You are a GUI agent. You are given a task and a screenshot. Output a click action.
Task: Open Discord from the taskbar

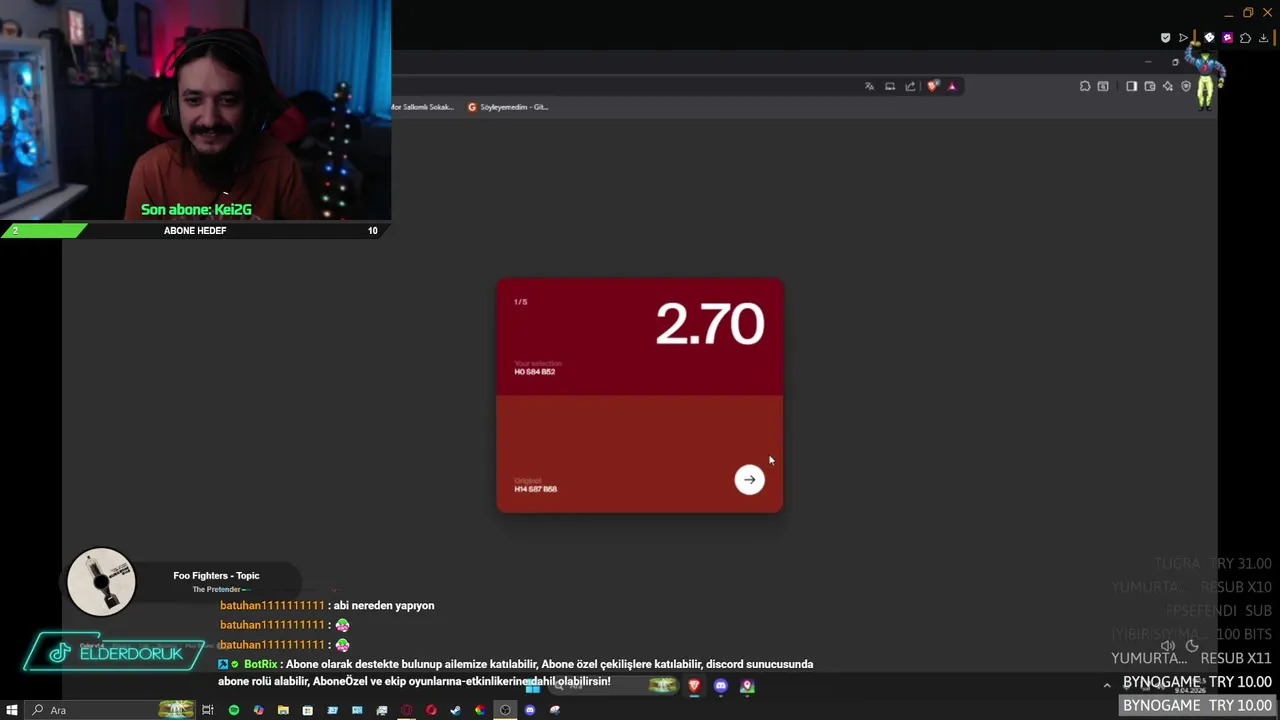(x=530, y=710)
